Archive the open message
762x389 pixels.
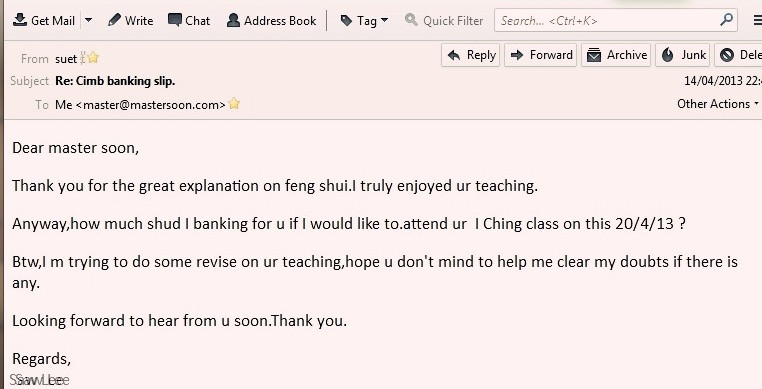pyautogui.click(x=616, y=55)
